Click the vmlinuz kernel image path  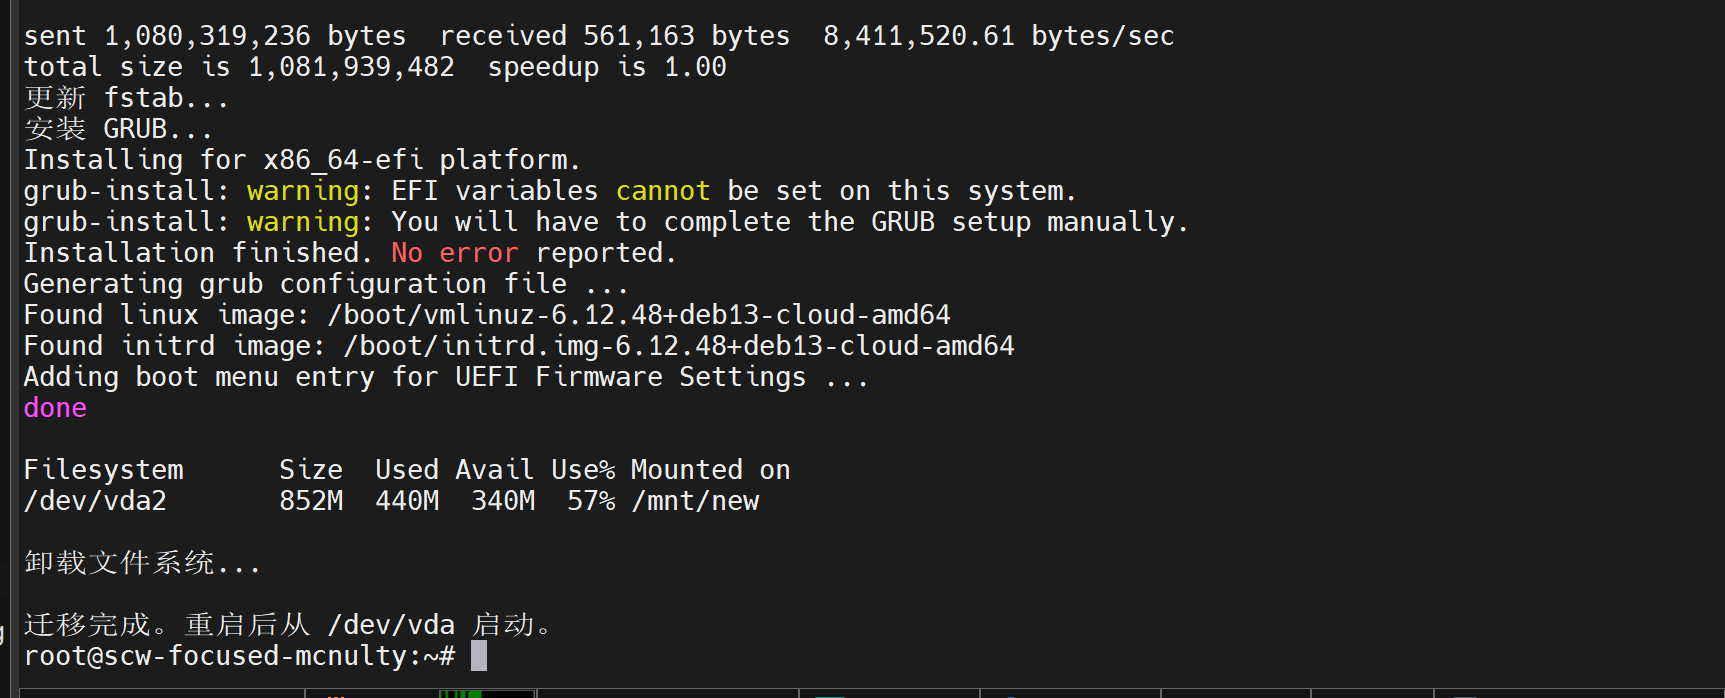(638, 315)
